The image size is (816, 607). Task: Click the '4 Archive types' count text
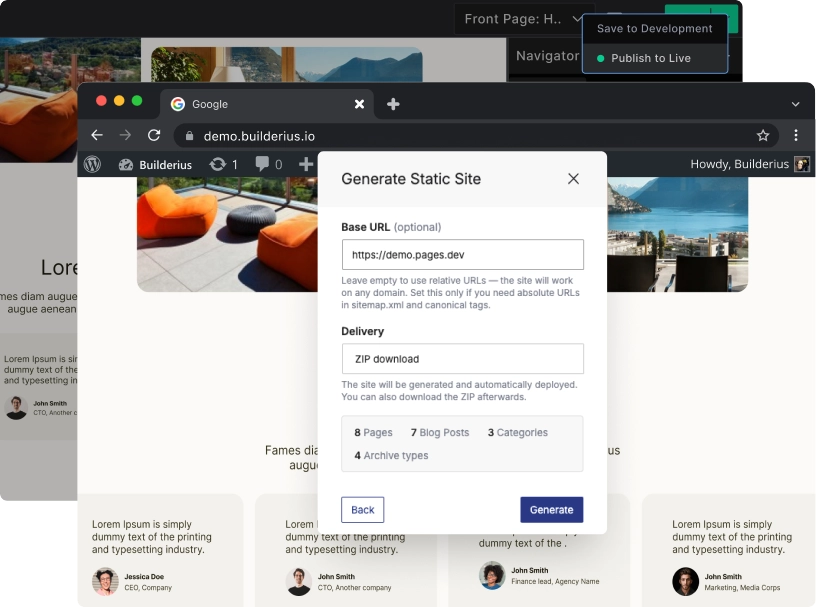pyautogui.click(x=391, y=456)
